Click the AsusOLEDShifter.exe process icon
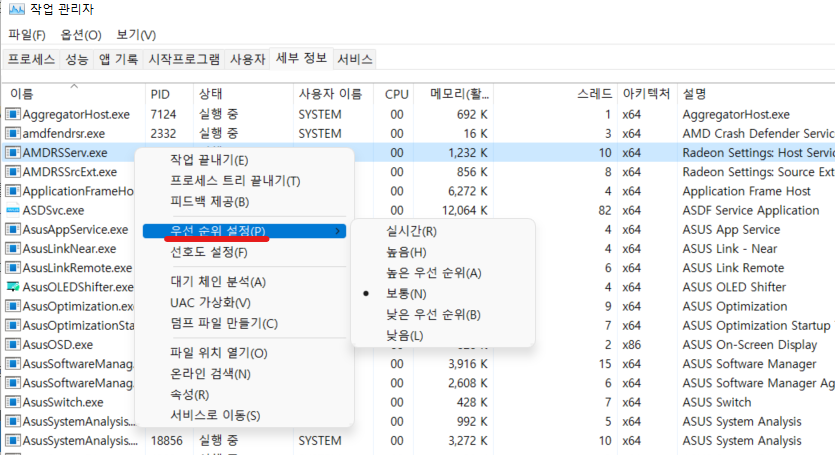 coord(13,287)
